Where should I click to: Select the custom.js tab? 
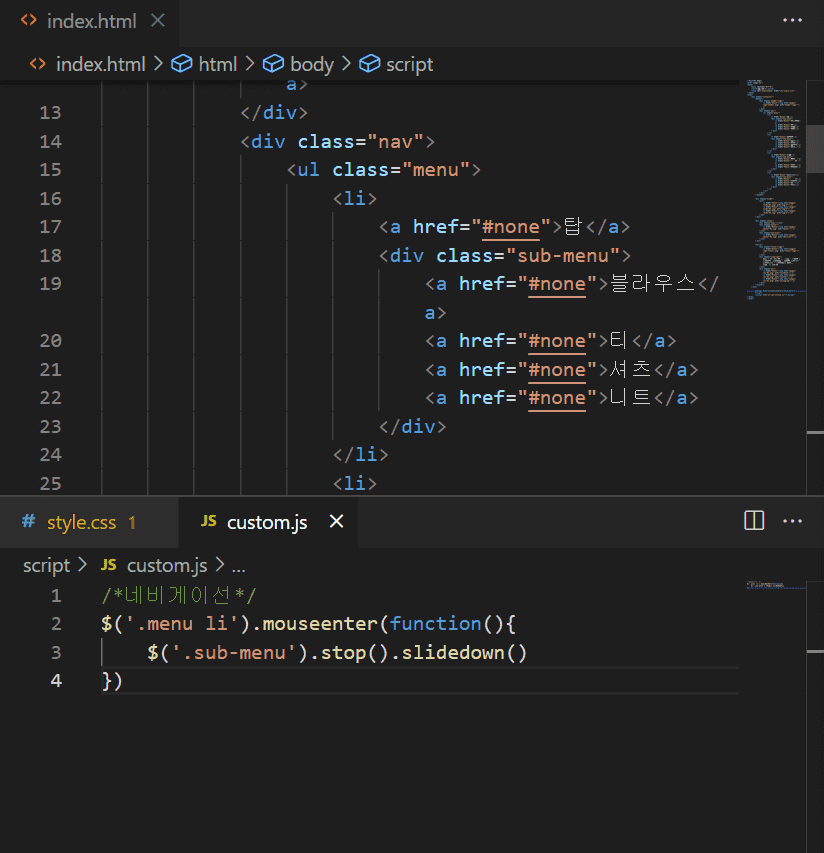[x=266, y=522]
